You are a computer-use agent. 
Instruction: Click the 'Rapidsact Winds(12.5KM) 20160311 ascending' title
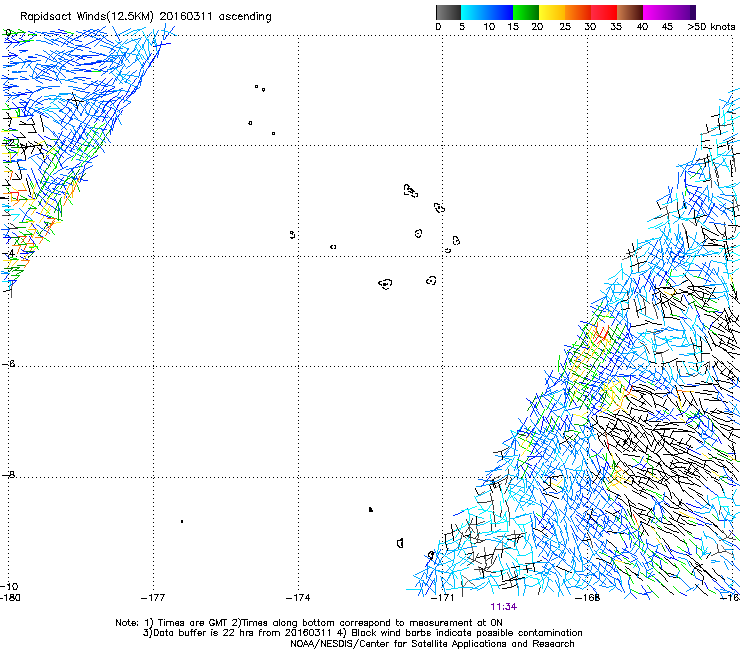(x=146, y=17)
